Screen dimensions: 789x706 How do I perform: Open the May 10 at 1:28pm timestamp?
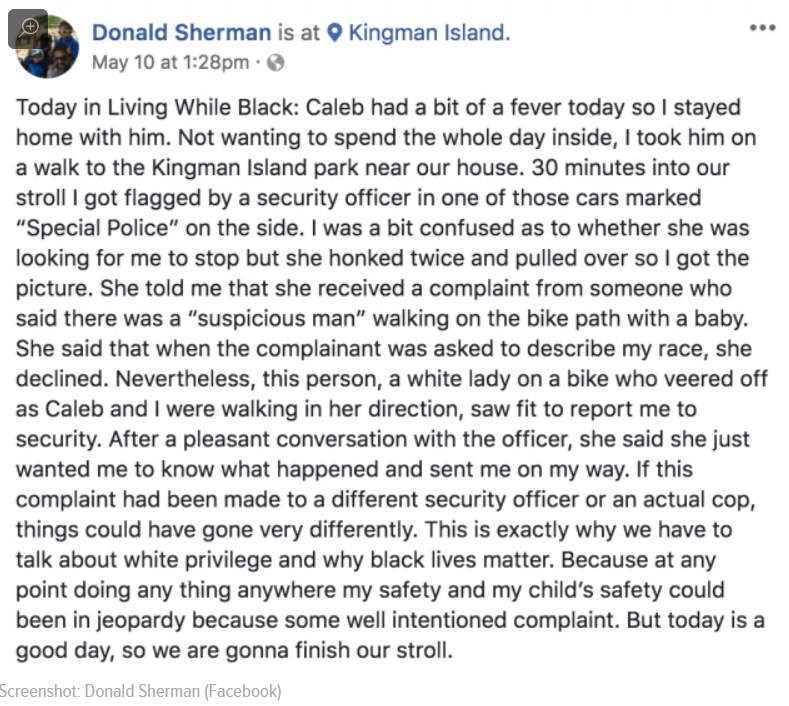point(171,63)
